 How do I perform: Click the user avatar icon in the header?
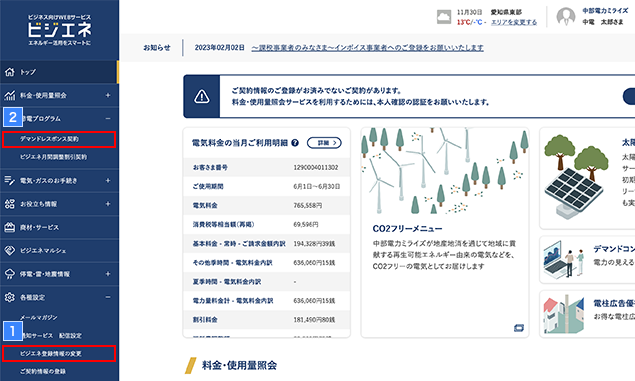(x=566, y=17)
